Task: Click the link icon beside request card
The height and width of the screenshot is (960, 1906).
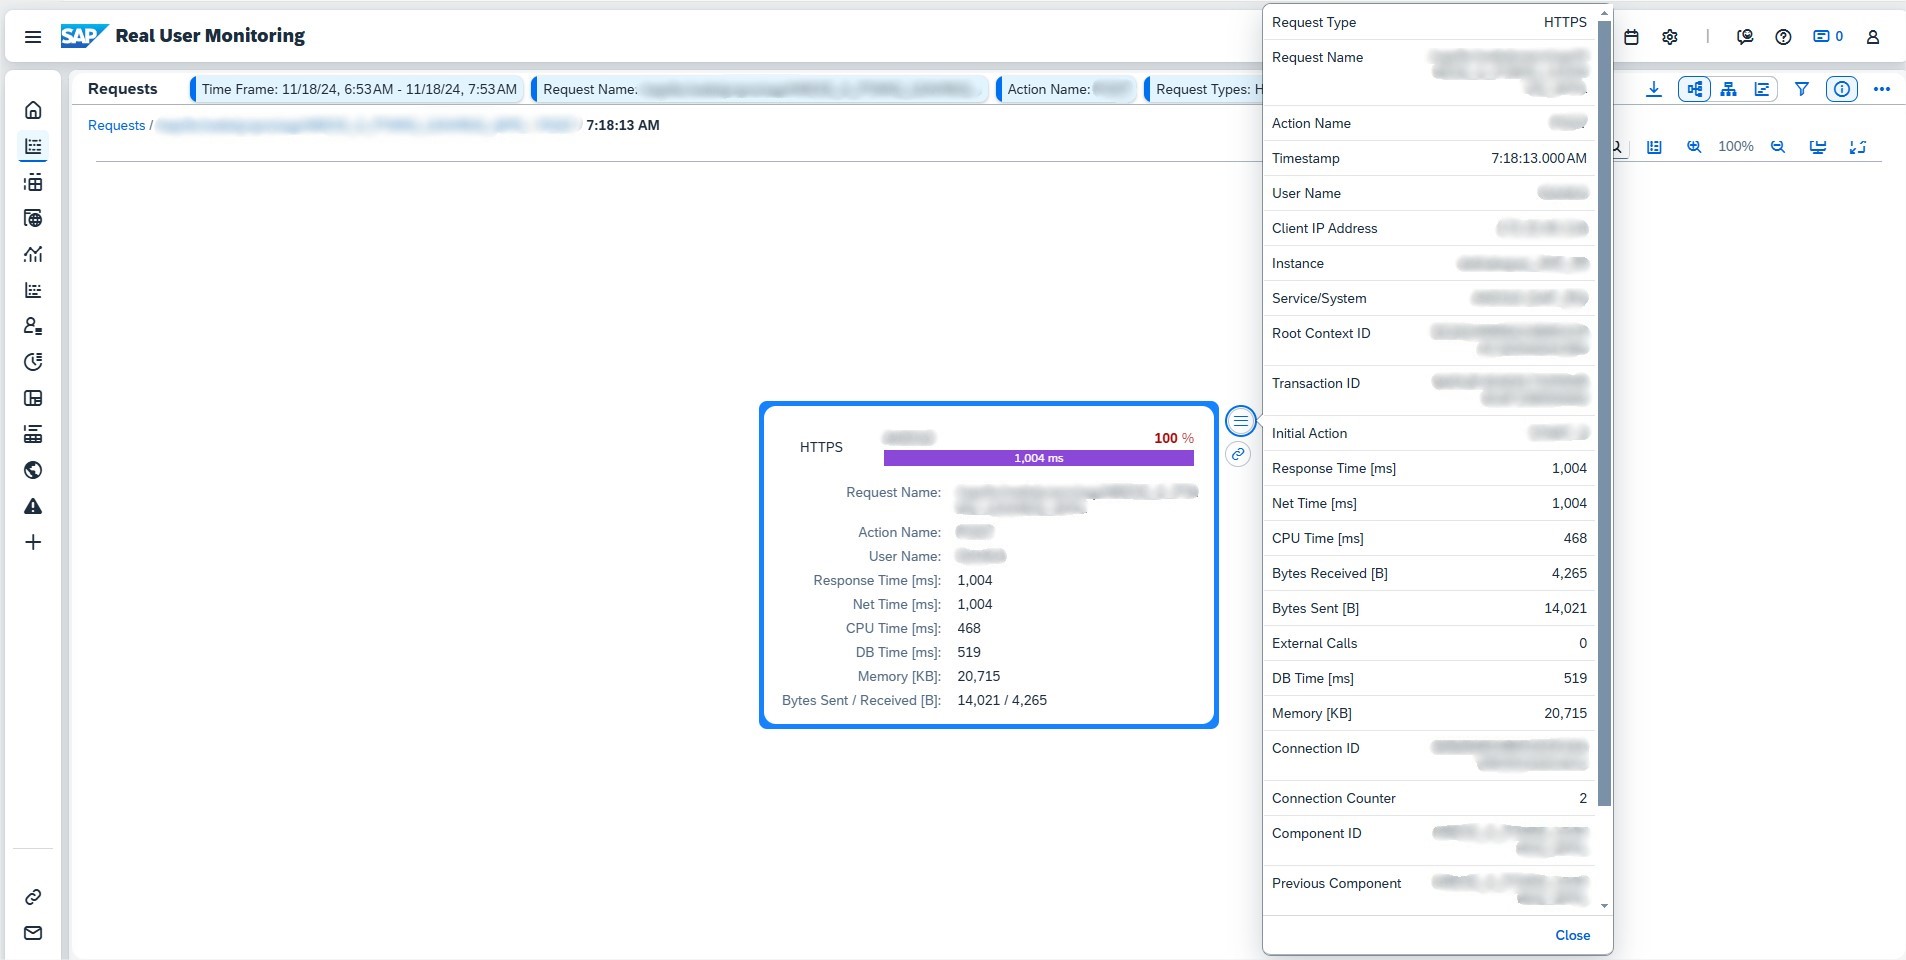Action: pos(1238,454)
